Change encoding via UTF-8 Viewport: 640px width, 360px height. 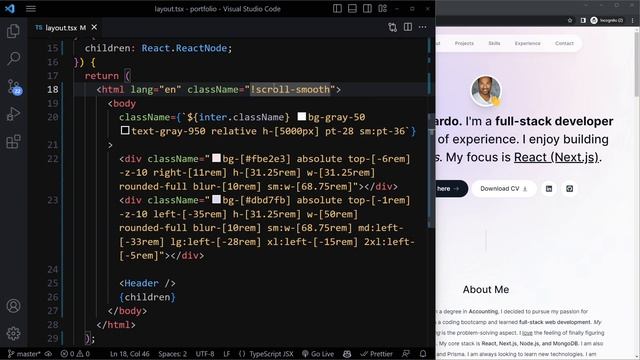(205, 354)
